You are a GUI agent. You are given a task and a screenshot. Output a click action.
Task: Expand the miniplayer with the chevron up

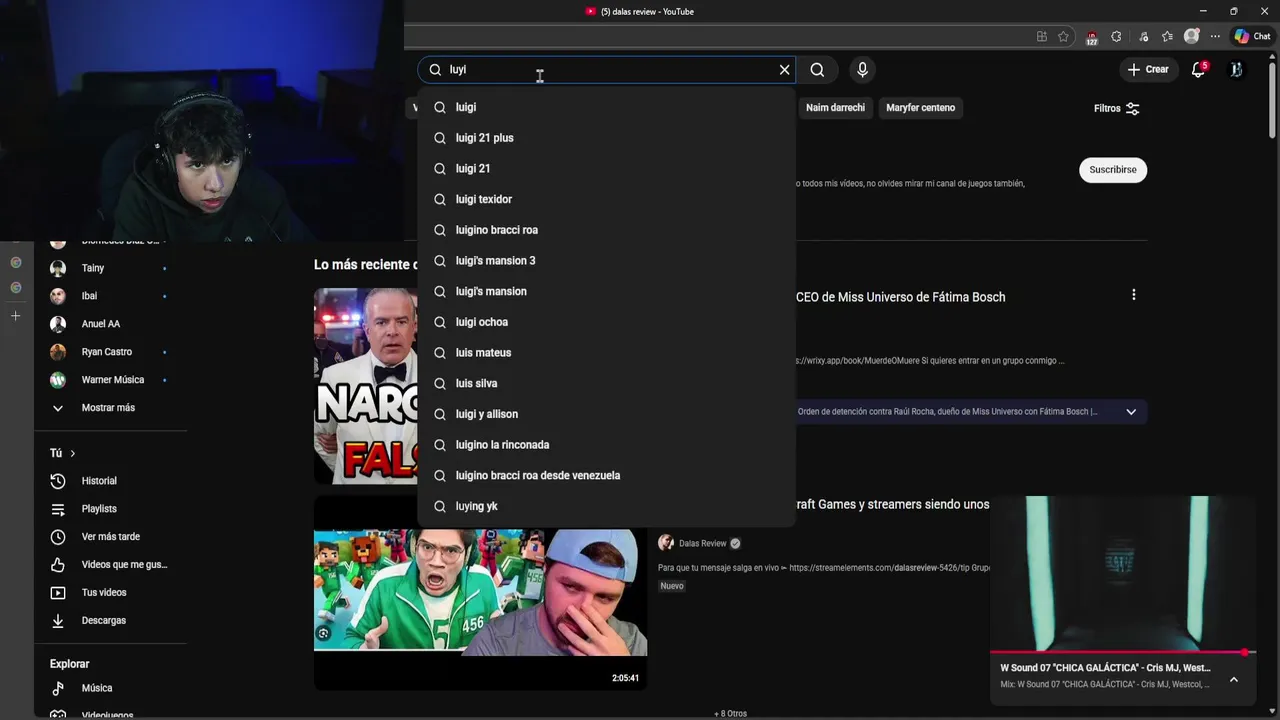(1233, 679)
